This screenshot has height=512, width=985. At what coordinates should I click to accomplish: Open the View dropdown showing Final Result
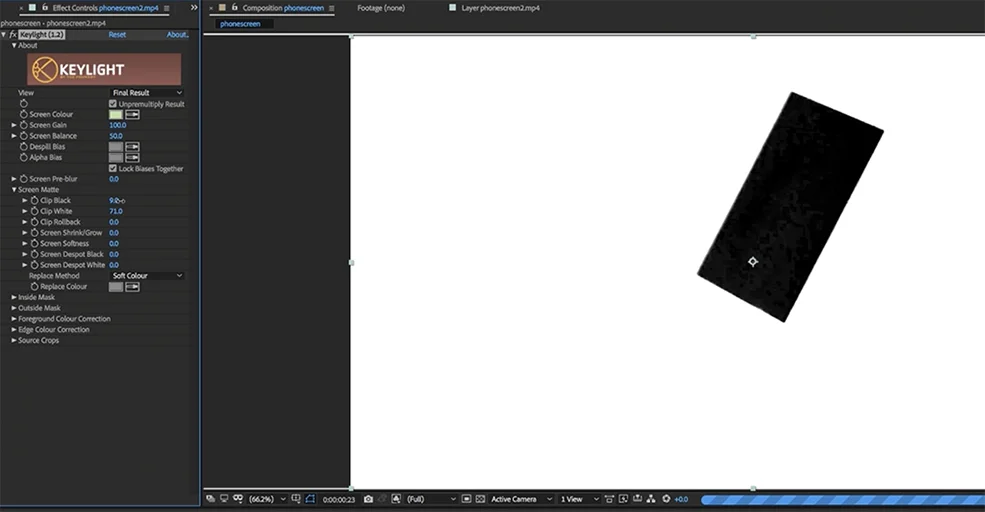(147, 92)
